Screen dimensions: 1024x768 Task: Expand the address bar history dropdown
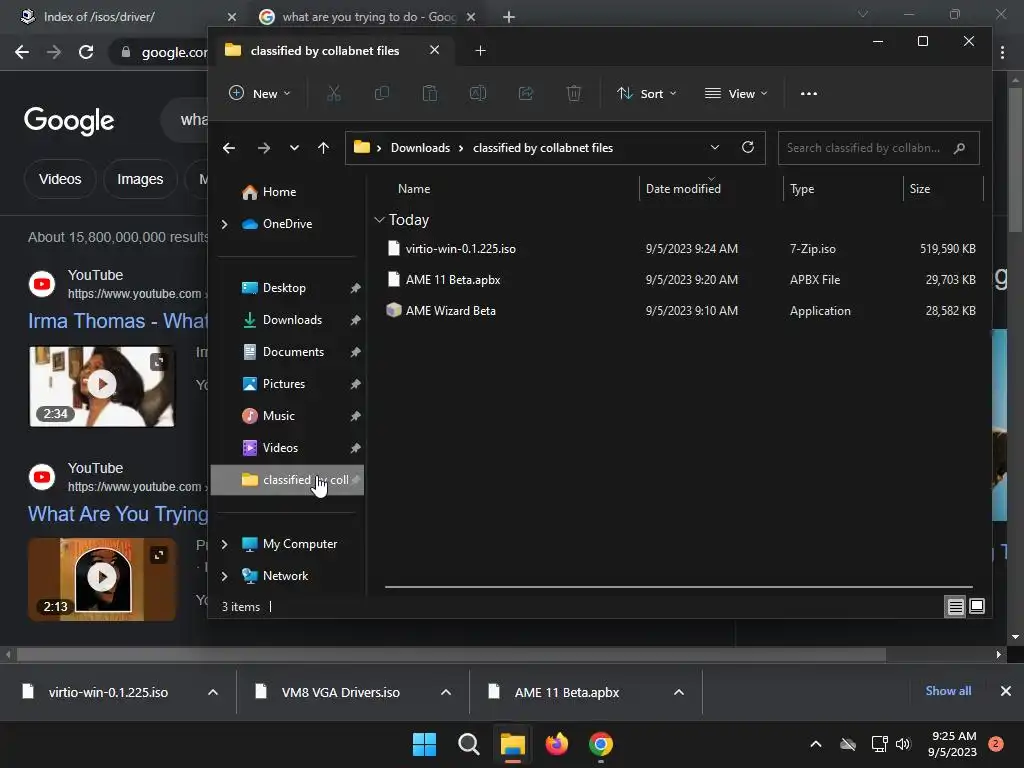[714, 148]
